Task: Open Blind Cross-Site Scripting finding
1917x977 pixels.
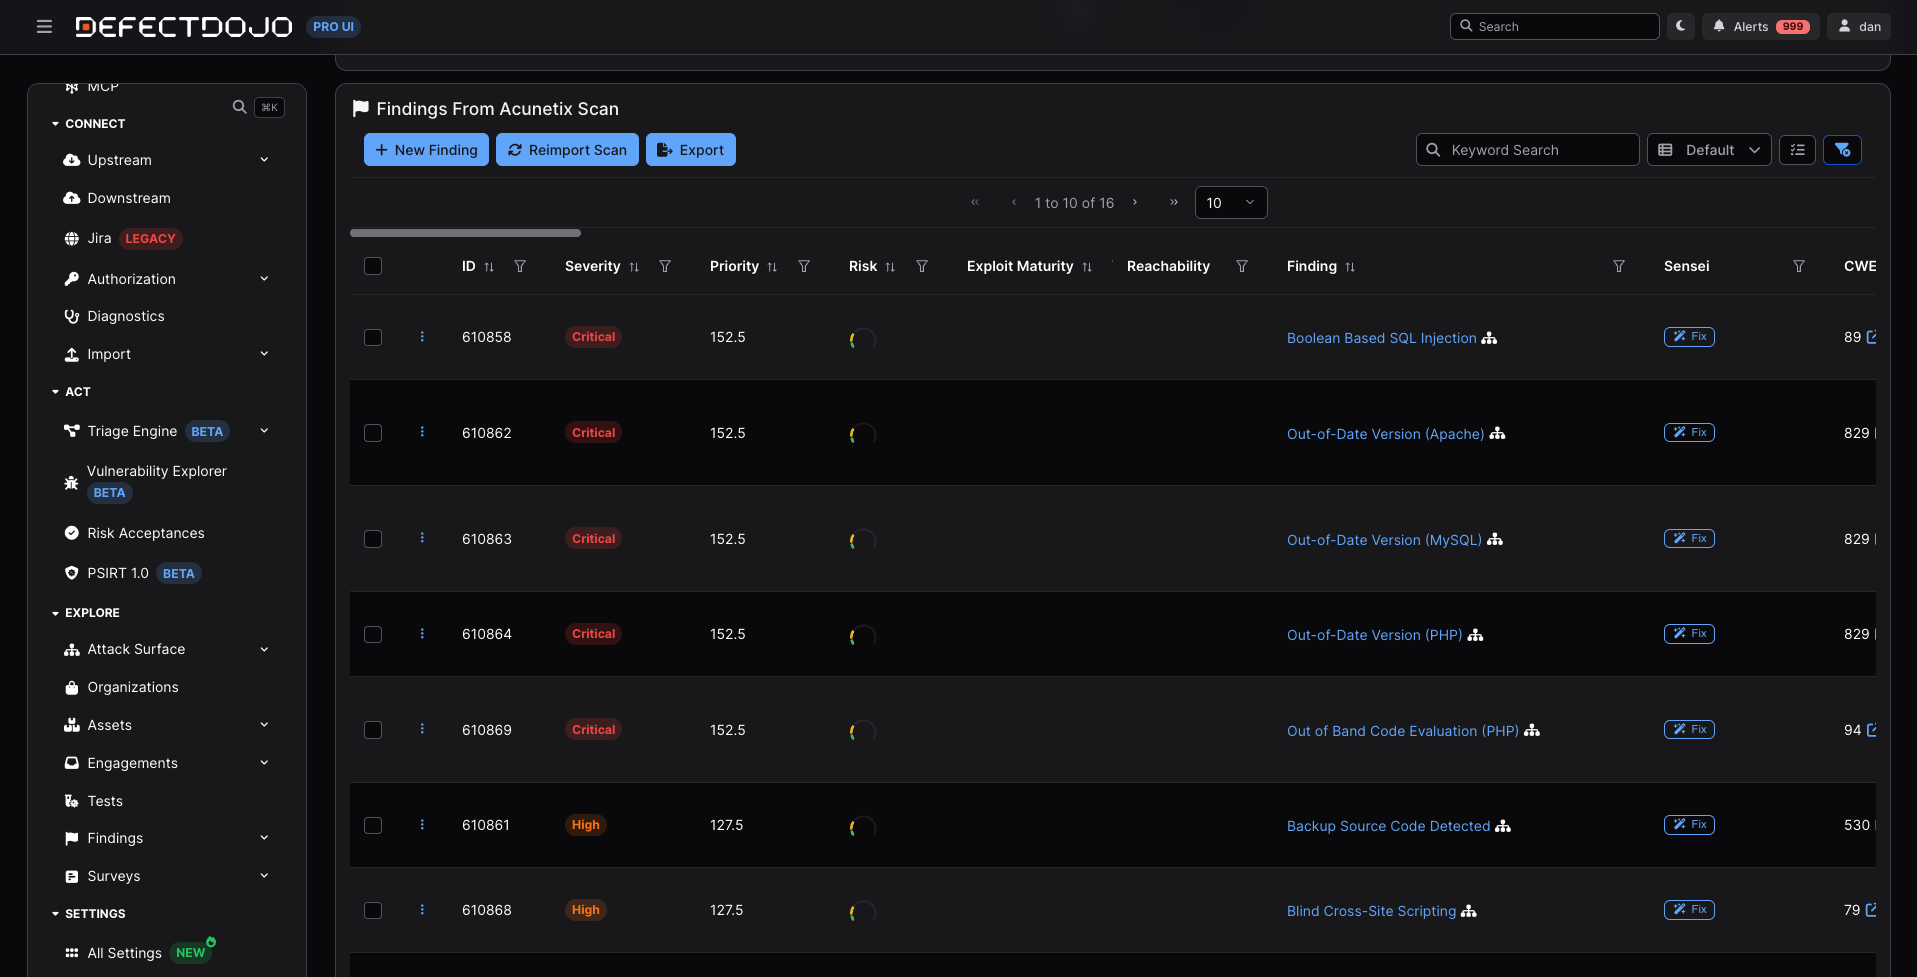Action: coord(1371,911)
